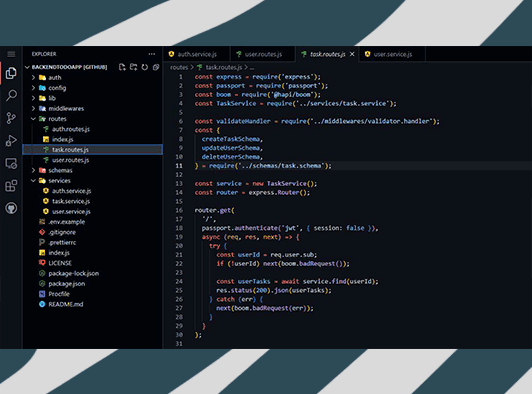Click the New File icon in Explorer
The image size is (532, 394).
(x=122, y=67)
